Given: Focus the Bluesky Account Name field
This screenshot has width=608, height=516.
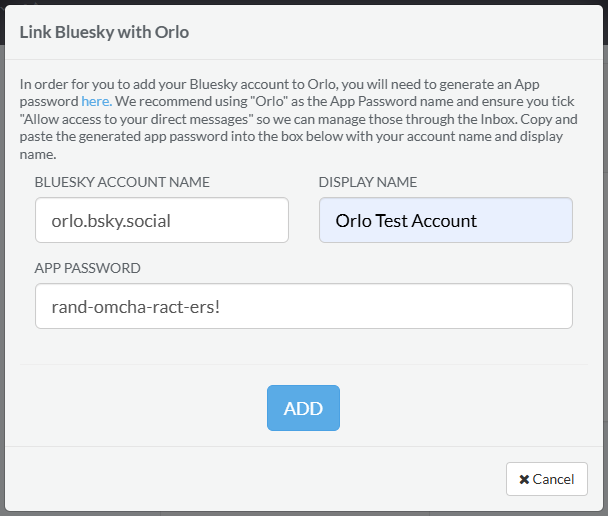Looking at the screenshot, I should (x=161, y=220).
